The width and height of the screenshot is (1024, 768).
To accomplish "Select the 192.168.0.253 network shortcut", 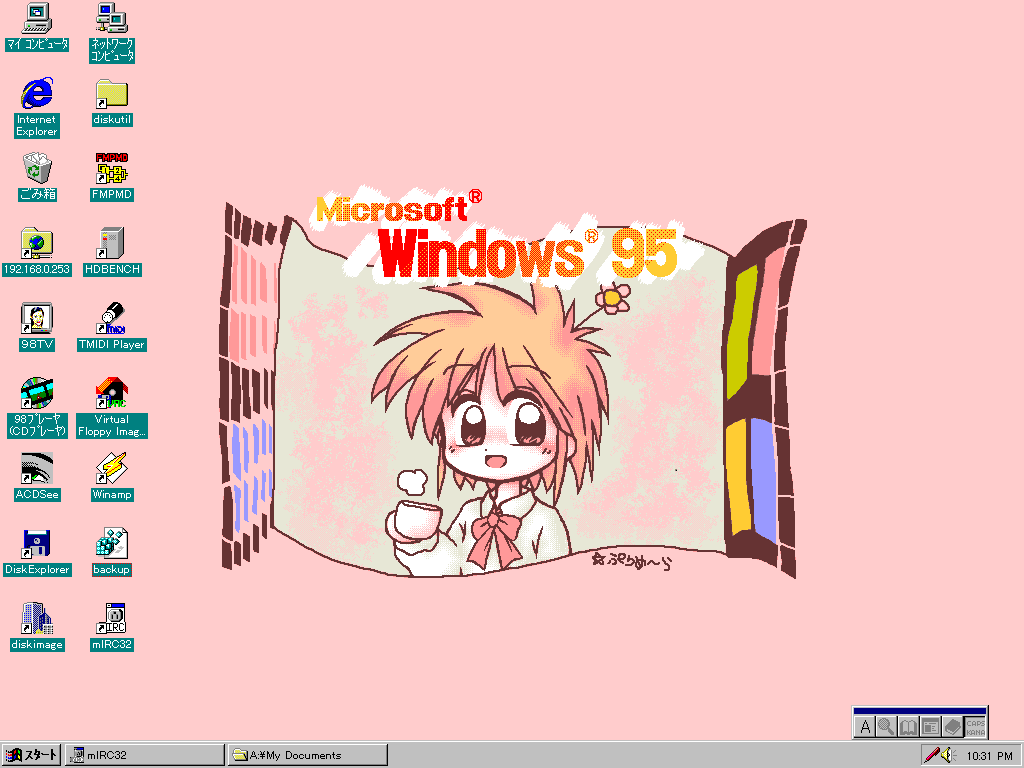I will (x=37, y=244).
